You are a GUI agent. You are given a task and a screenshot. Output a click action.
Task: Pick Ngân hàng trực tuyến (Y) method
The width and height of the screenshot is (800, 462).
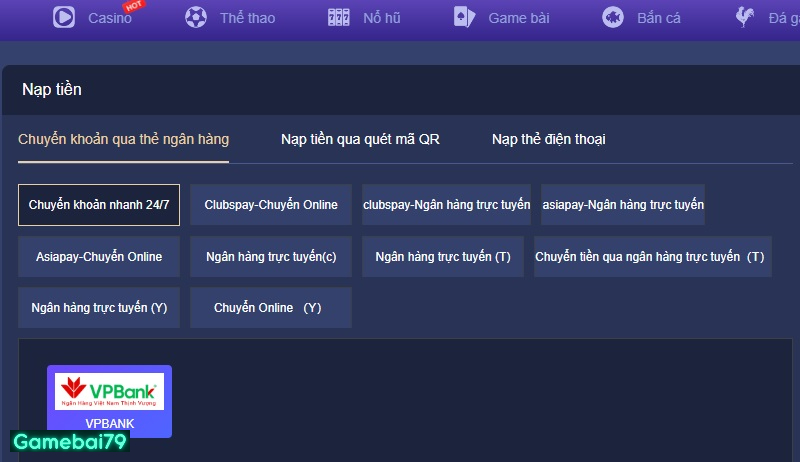pyautogui.click(x=99, y=307)
